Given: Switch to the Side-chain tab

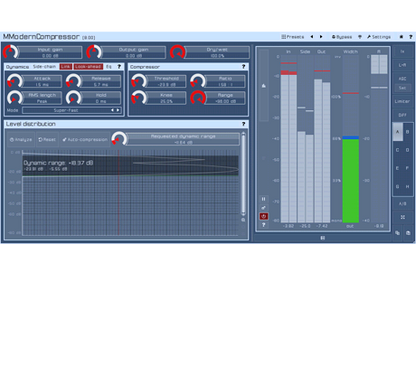Looking at the screenshot, I should pos(44,67).
